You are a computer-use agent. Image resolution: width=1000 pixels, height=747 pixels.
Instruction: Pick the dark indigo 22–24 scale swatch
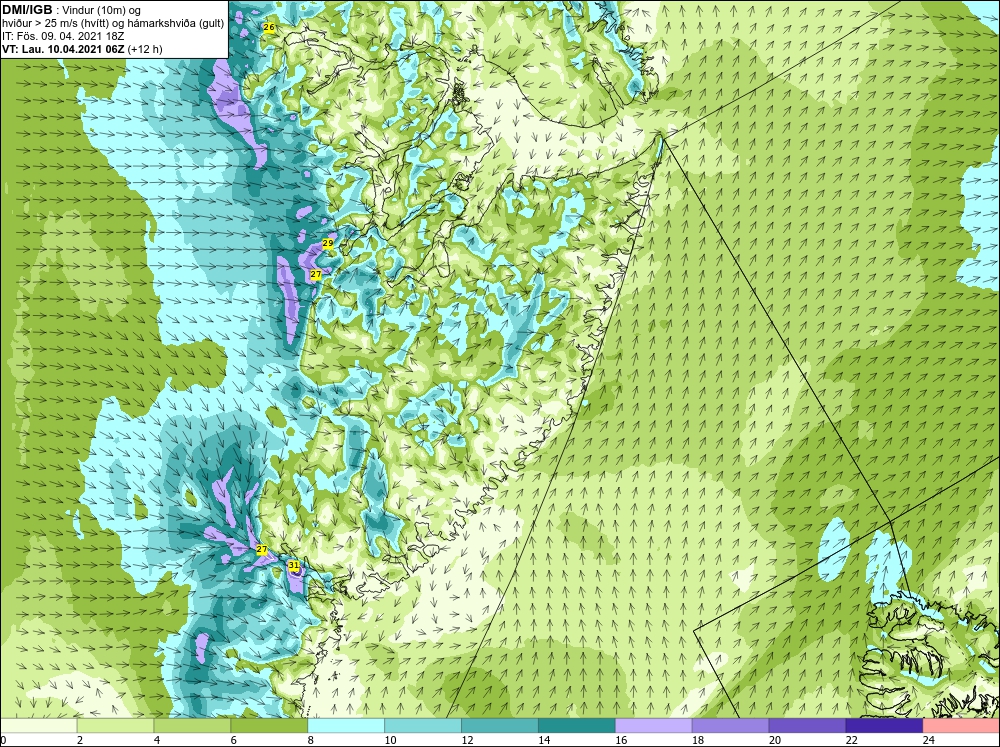click(884, 725)
